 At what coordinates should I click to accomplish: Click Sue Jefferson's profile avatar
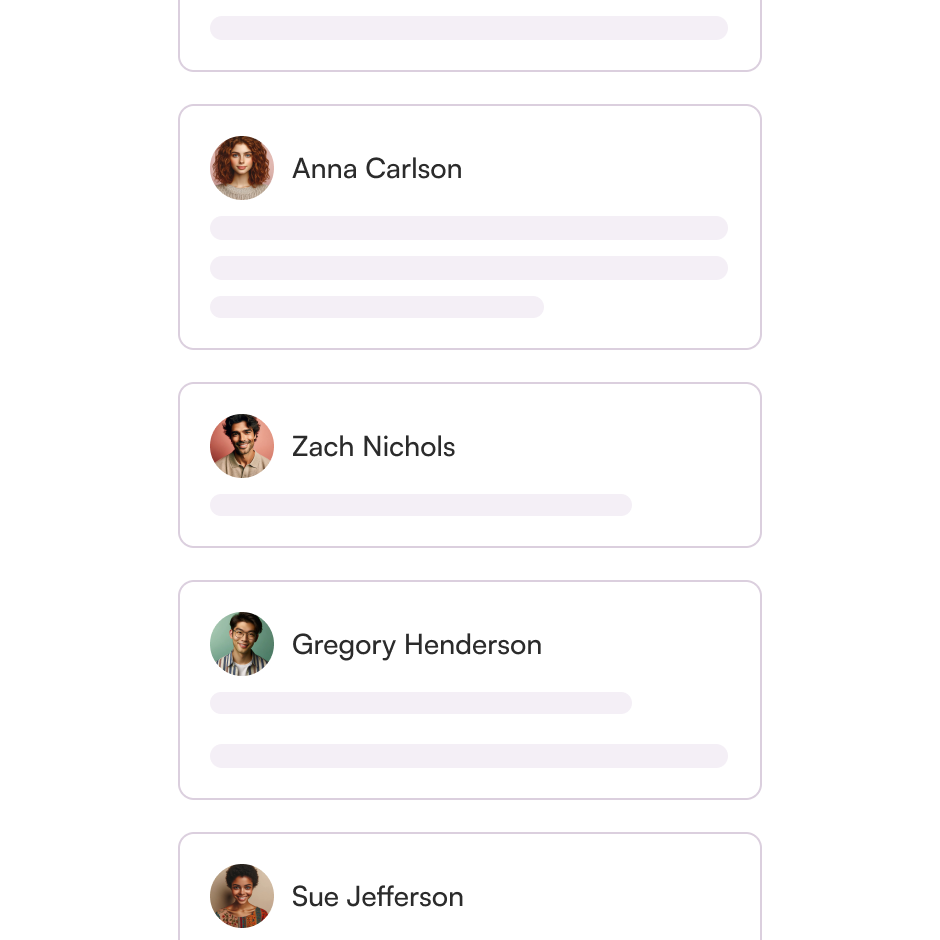click(242, 896)
